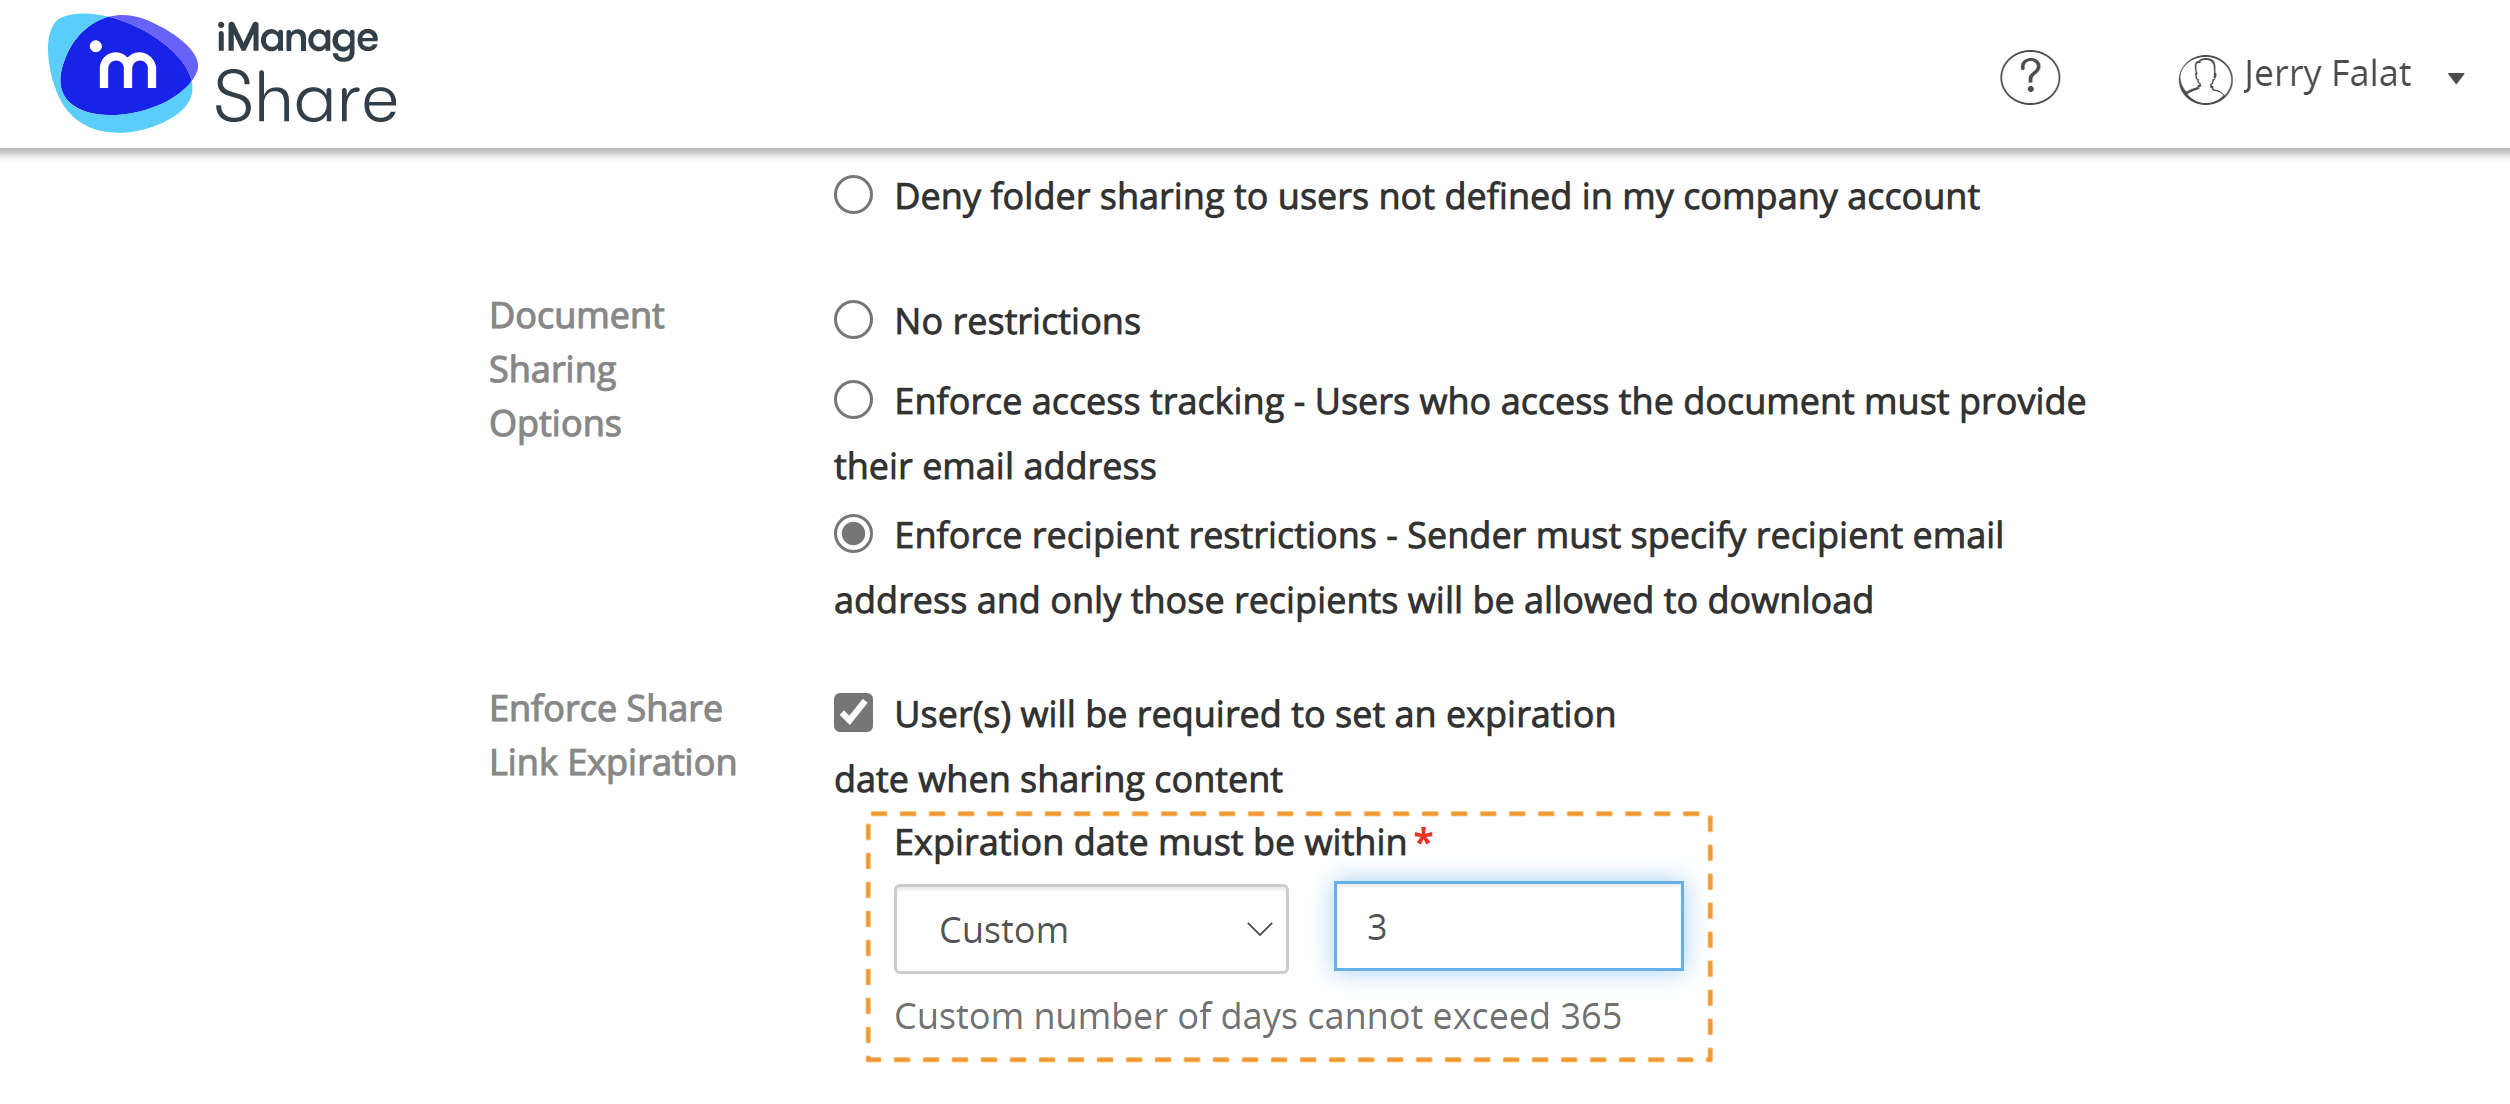Select "Enforce recipient restrictions" radio button

(x=853, y=534)
